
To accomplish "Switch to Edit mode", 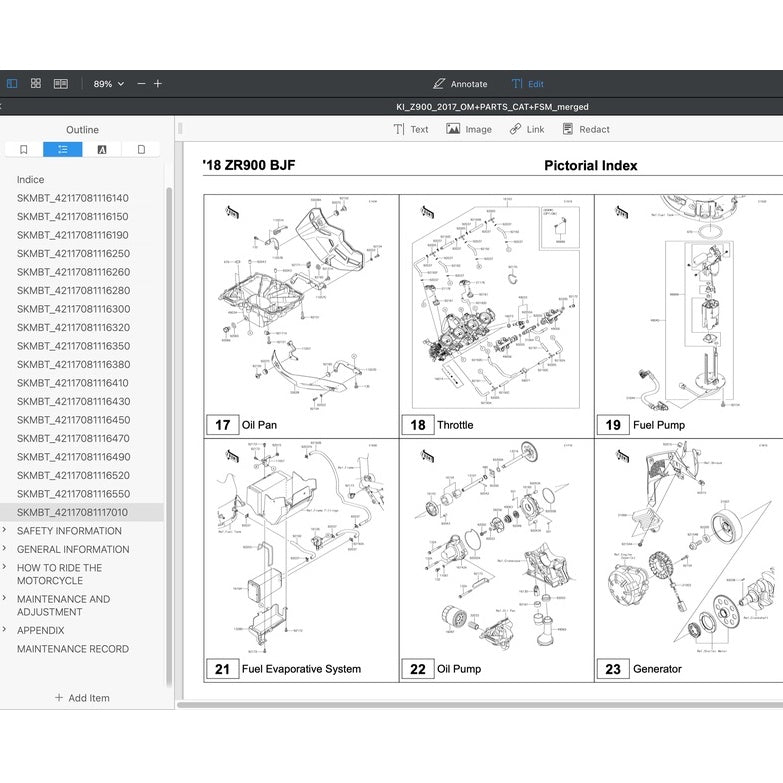I will coord(527,84).
